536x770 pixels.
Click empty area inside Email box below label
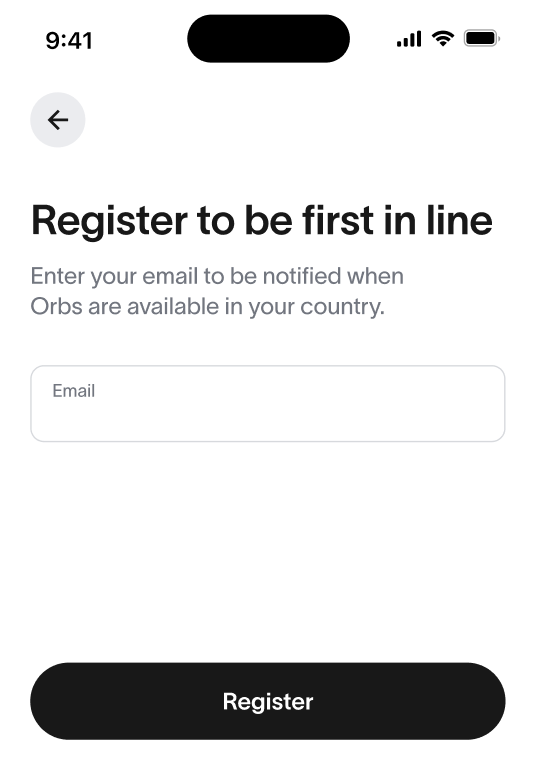[268, 420]
